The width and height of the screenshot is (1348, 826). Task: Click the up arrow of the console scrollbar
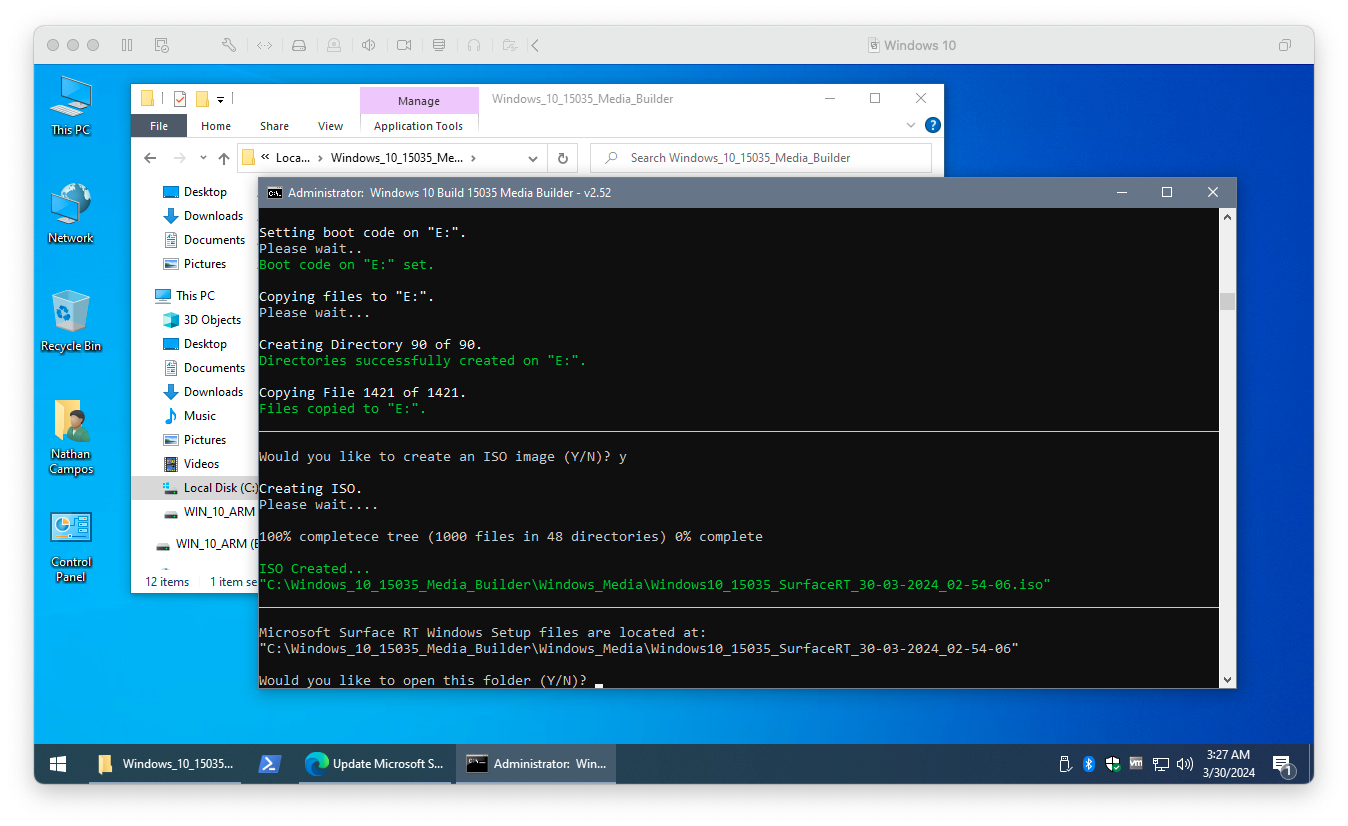click(x=1227, y=217)
